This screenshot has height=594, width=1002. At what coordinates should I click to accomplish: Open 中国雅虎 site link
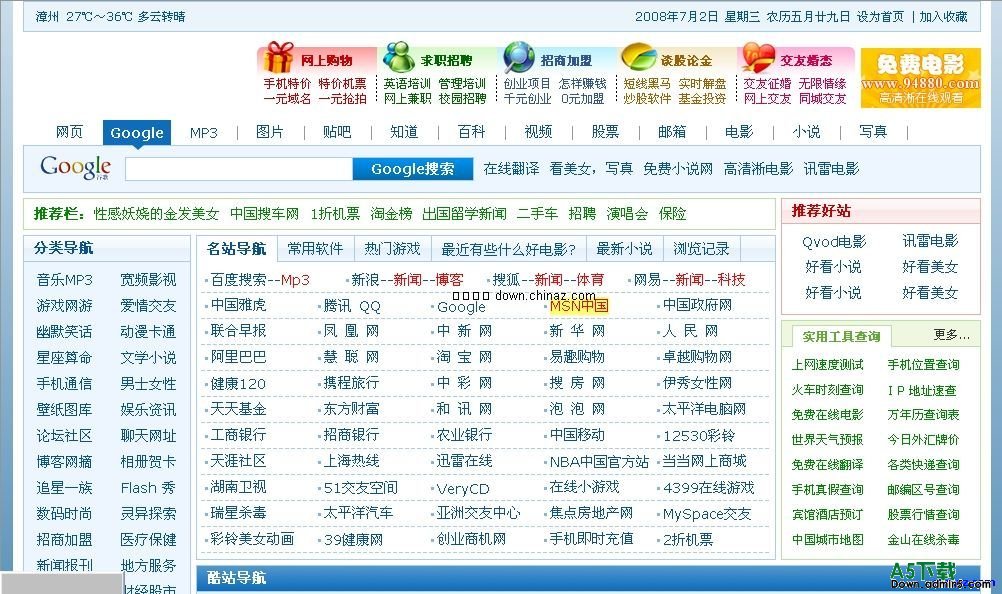tap(238, 305)
